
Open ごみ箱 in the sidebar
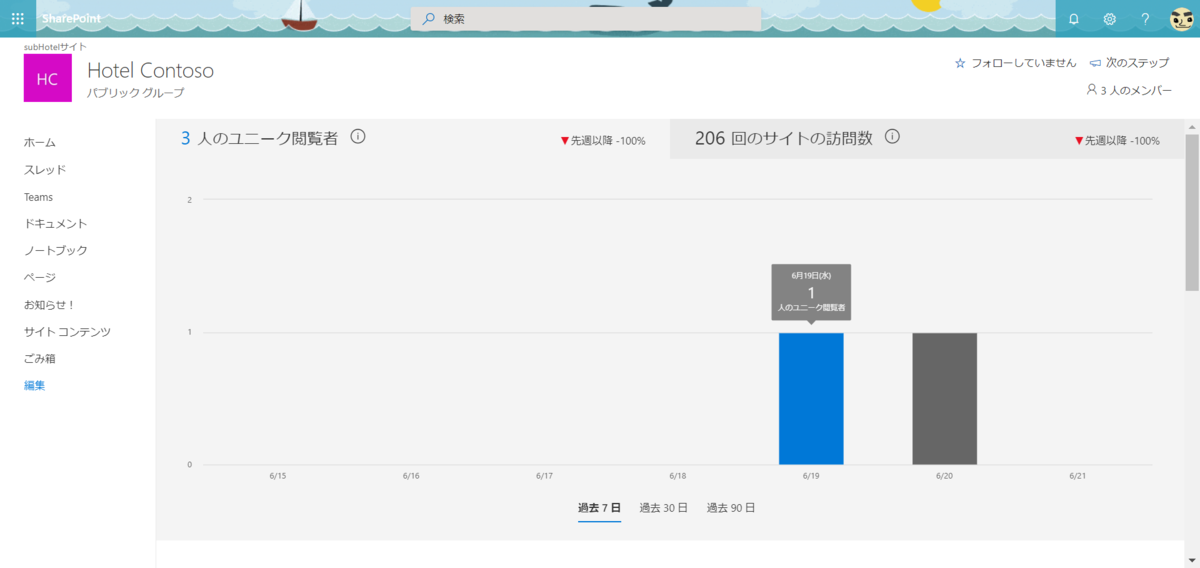(40, 359)
